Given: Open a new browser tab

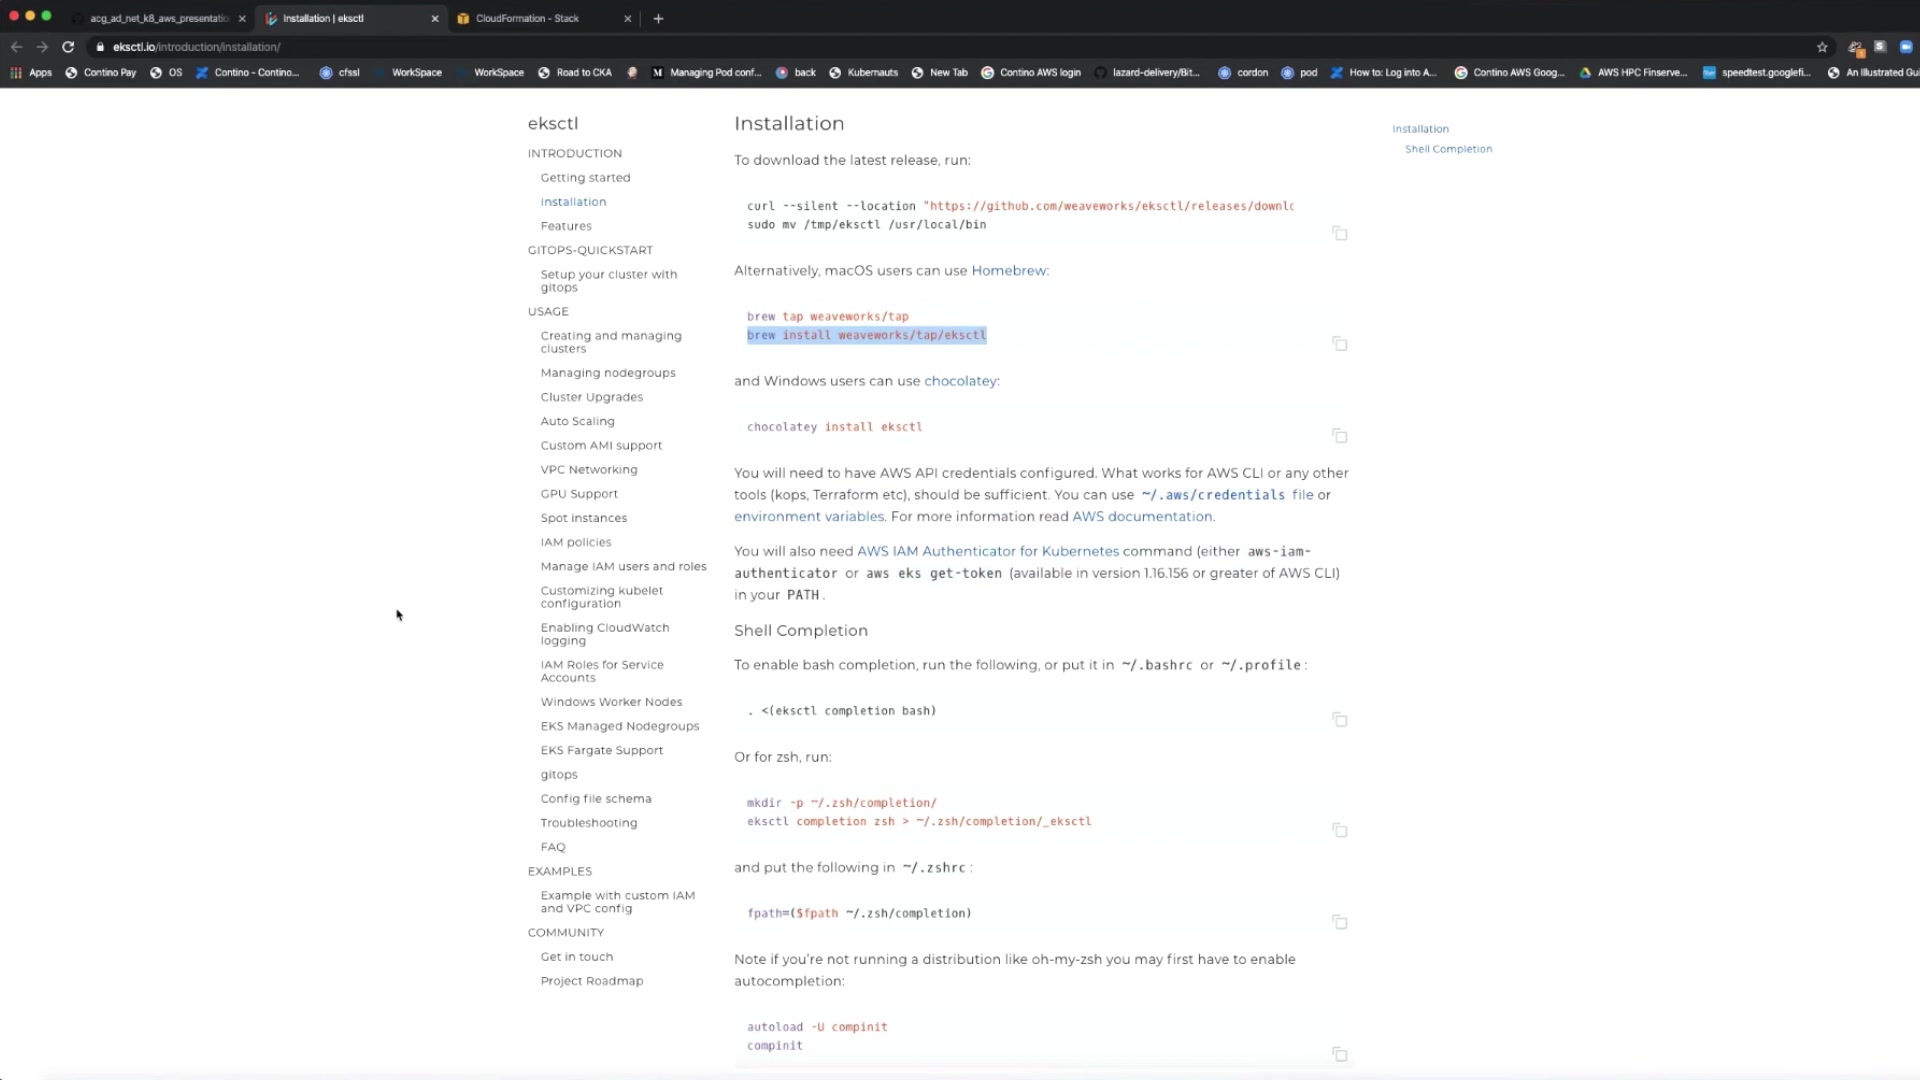Looking at the screenshot, I should tap(658, 18).
